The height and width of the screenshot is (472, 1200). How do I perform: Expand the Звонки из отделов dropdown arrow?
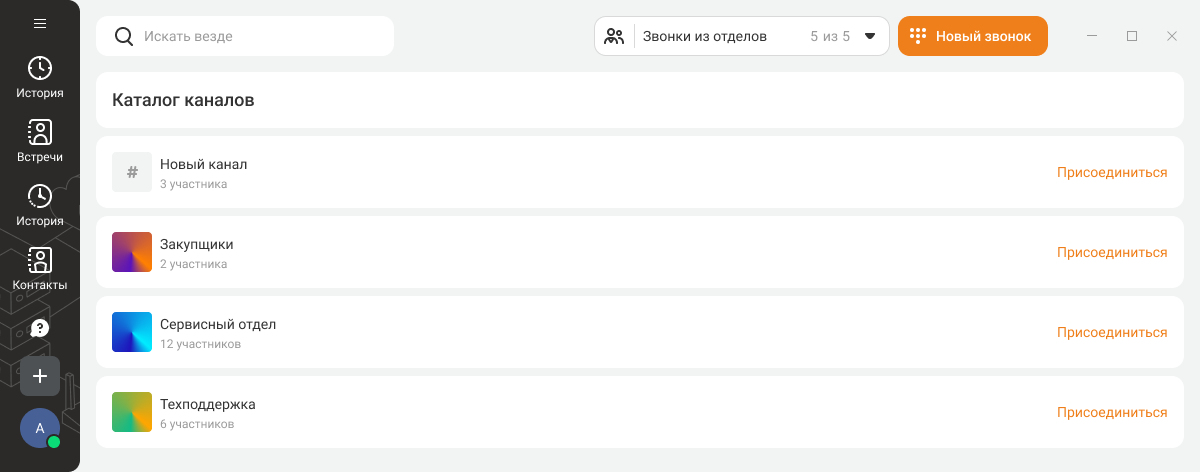click(x=870, y=36)
